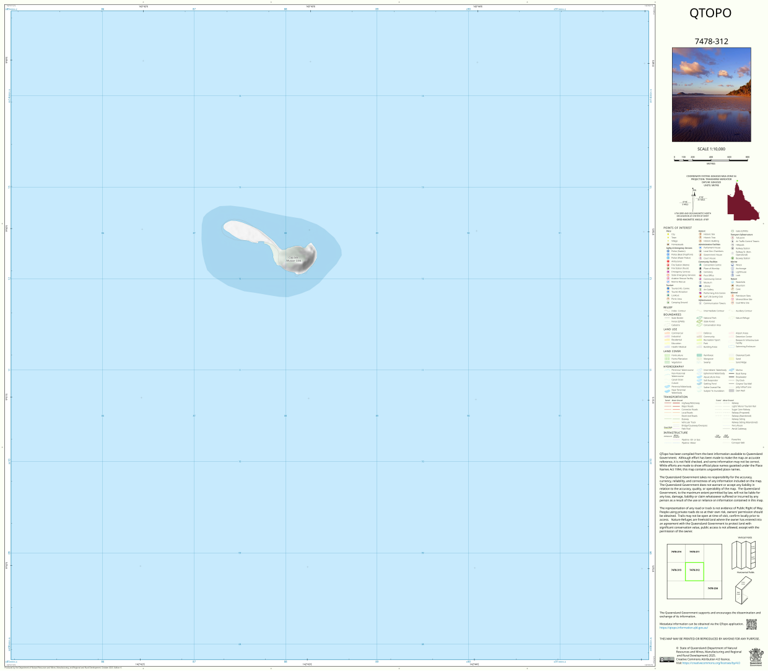
Task: Open the beach sunset cover photo
Action: click(711, 95)
